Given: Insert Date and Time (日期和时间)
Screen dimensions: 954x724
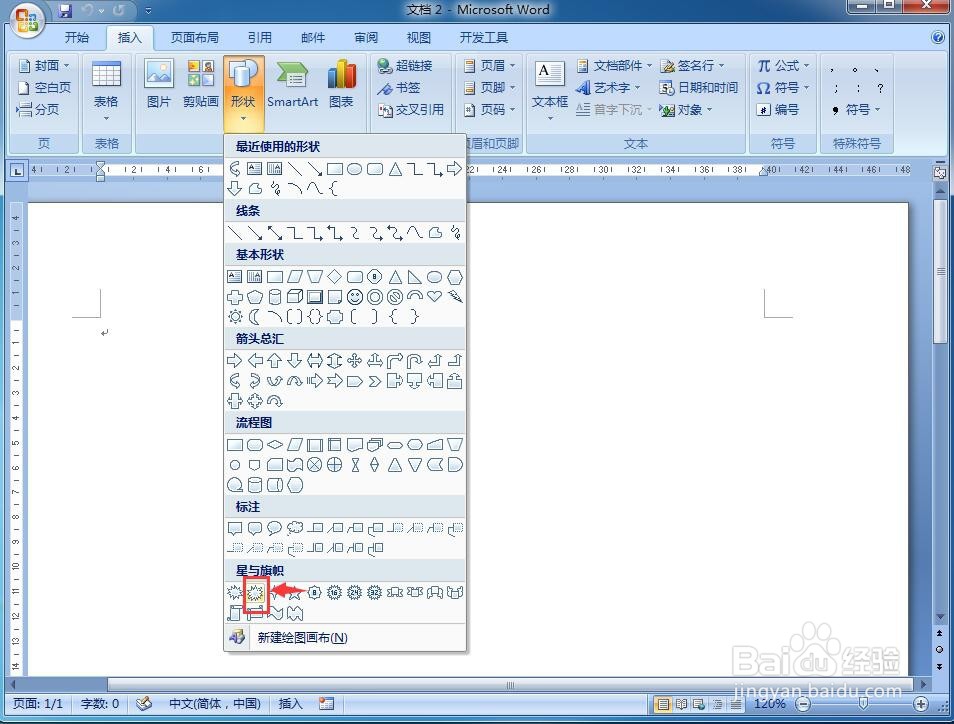Looking at the screenshot, I should click(698, 88).
